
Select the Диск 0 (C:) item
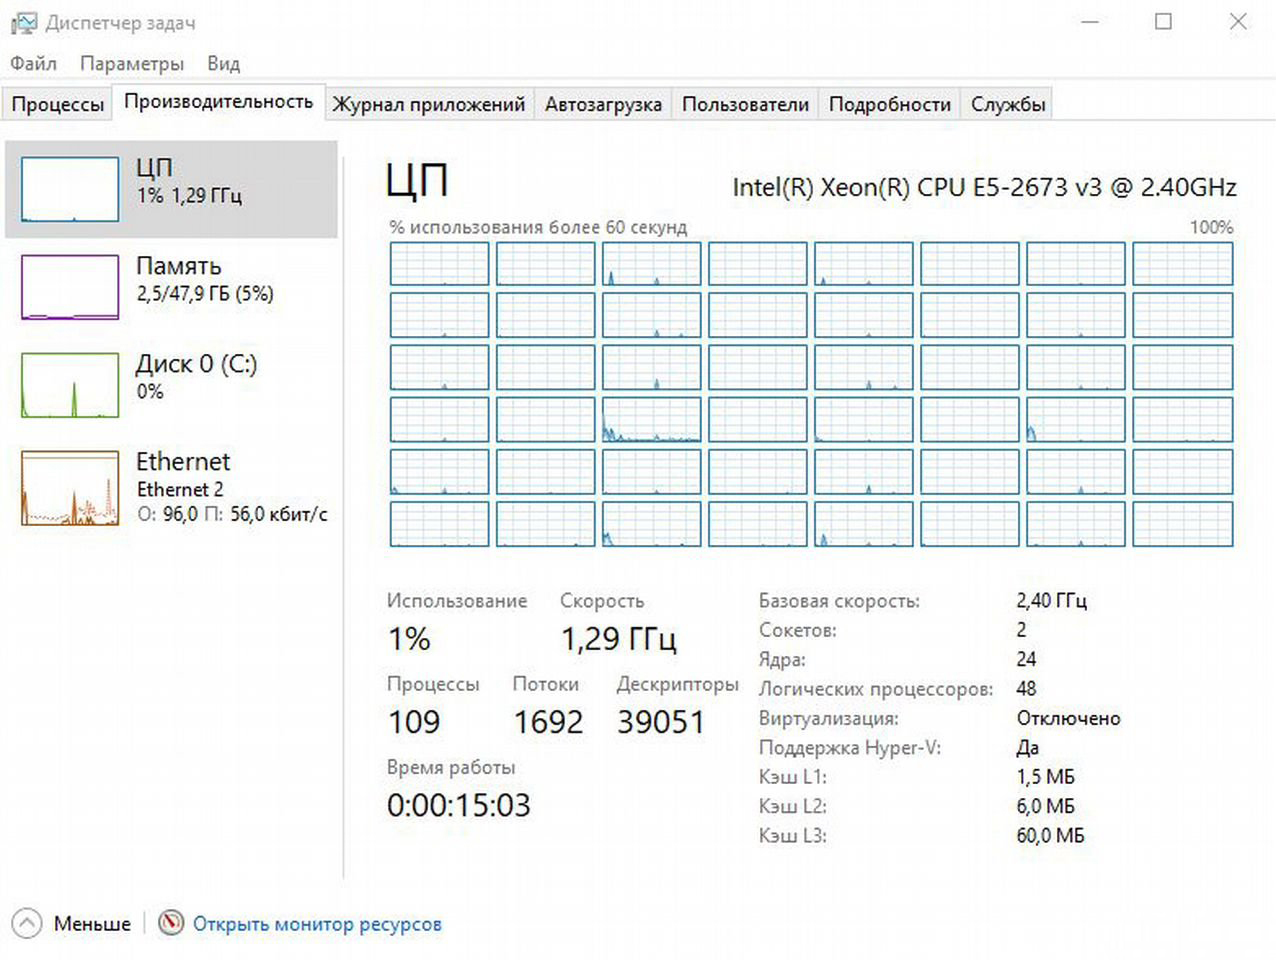pyautogui.click(x=171, y=385)
